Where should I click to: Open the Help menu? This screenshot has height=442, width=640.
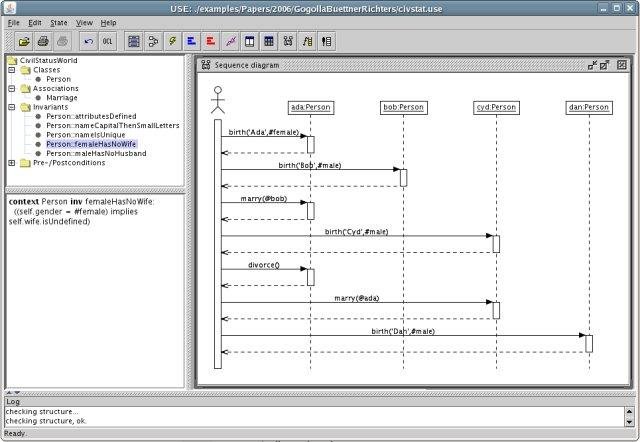tap(109, 23)
